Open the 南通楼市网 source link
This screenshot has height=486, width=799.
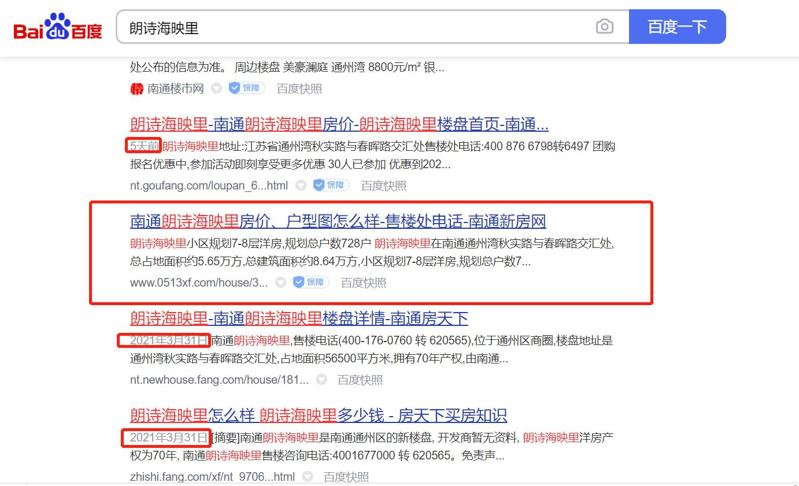click(175, 89)
